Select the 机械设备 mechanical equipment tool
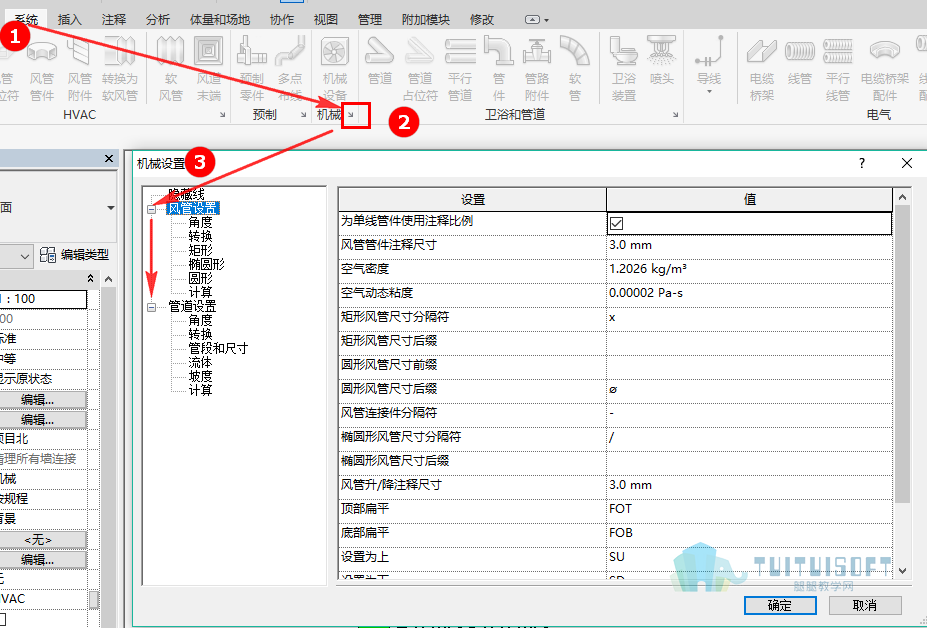 tap(335, 69)
